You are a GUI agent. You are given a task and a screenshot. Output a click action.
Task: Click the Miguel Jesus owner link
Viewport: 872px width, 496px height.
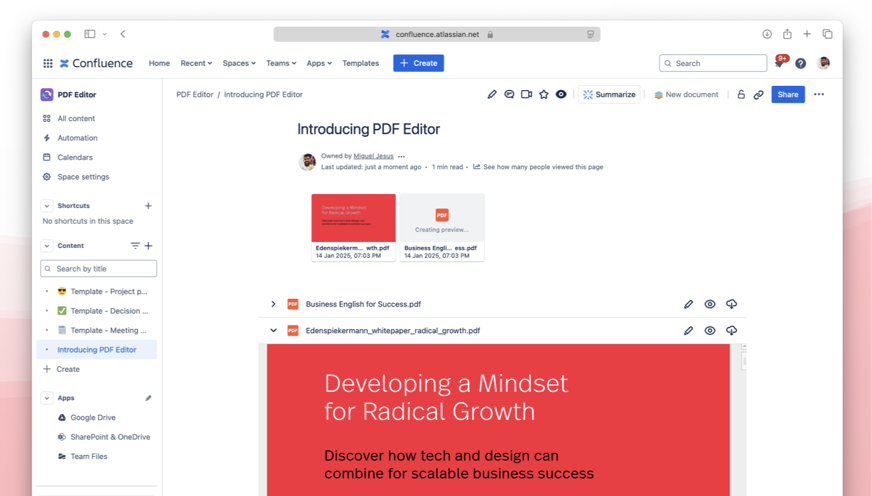pos(373,156)
